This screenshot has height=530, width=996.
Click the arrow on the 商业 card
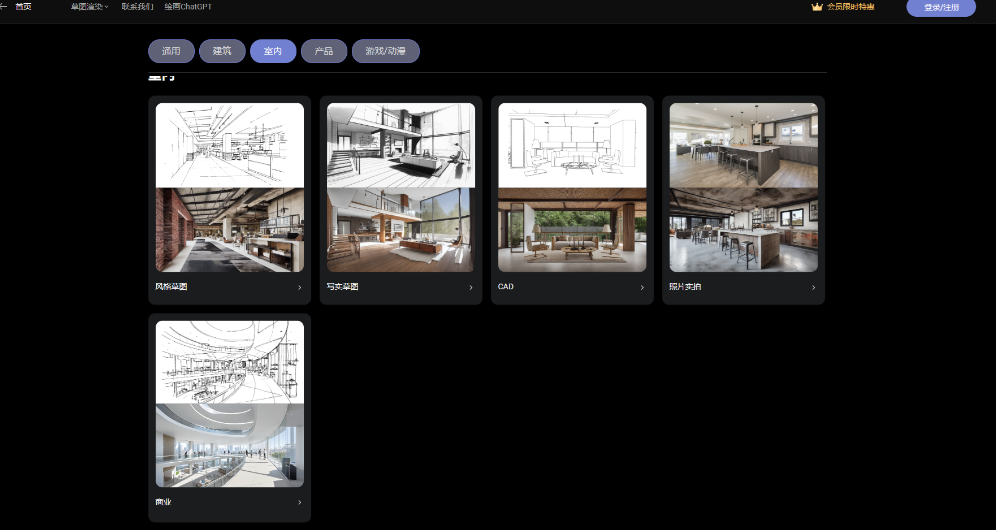pyautogui.click(x=299, y=503)
